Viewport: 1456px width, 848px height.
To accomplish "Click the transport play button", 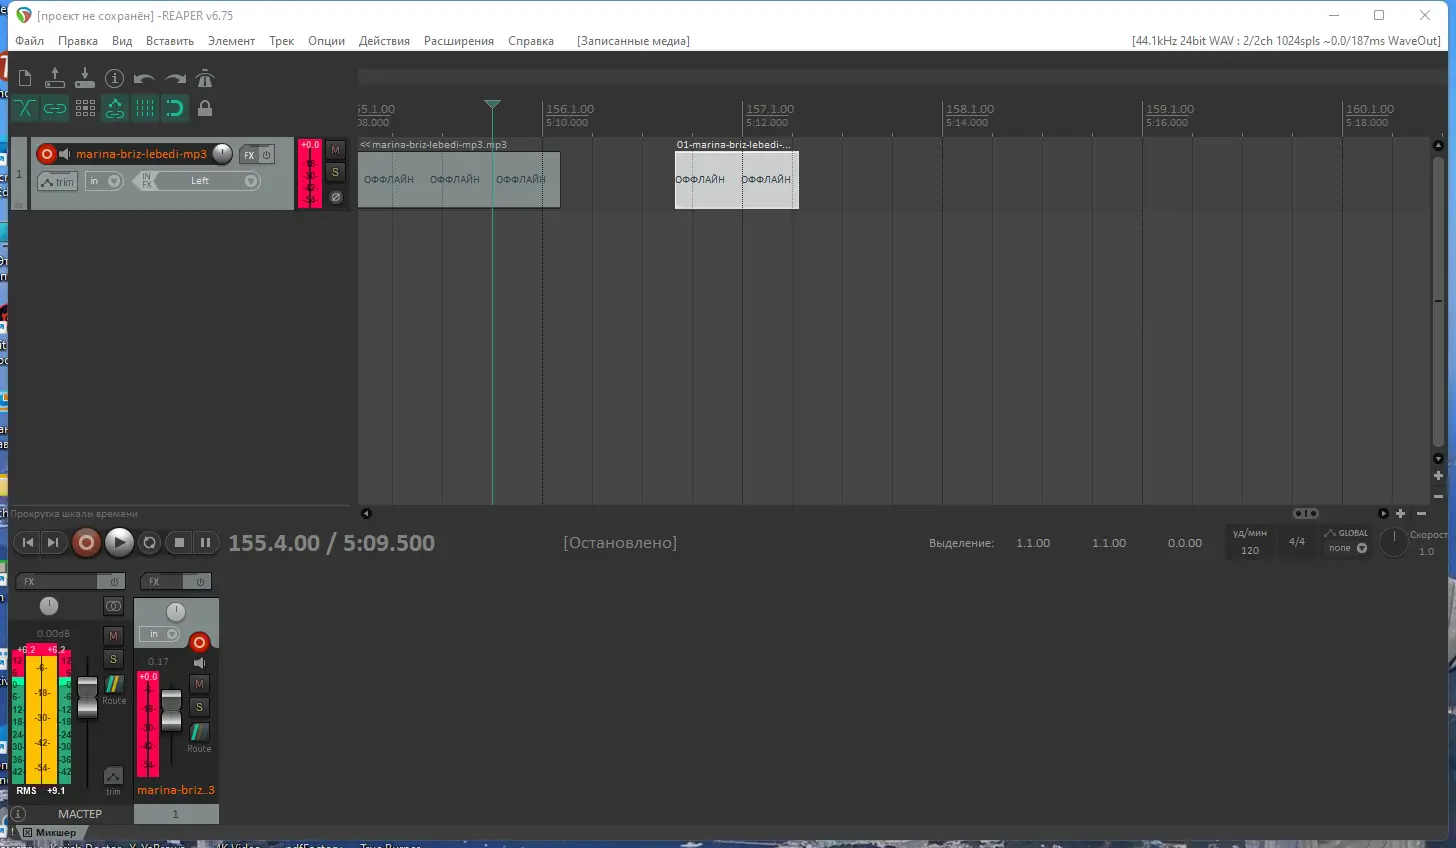I will (x=119, y=542).
